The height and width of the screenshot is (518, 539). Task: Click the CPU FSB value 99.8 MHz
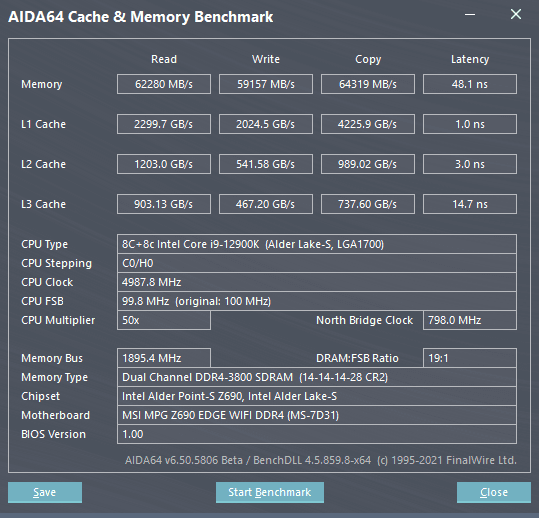pyautogui.click(x=317, y=301)
